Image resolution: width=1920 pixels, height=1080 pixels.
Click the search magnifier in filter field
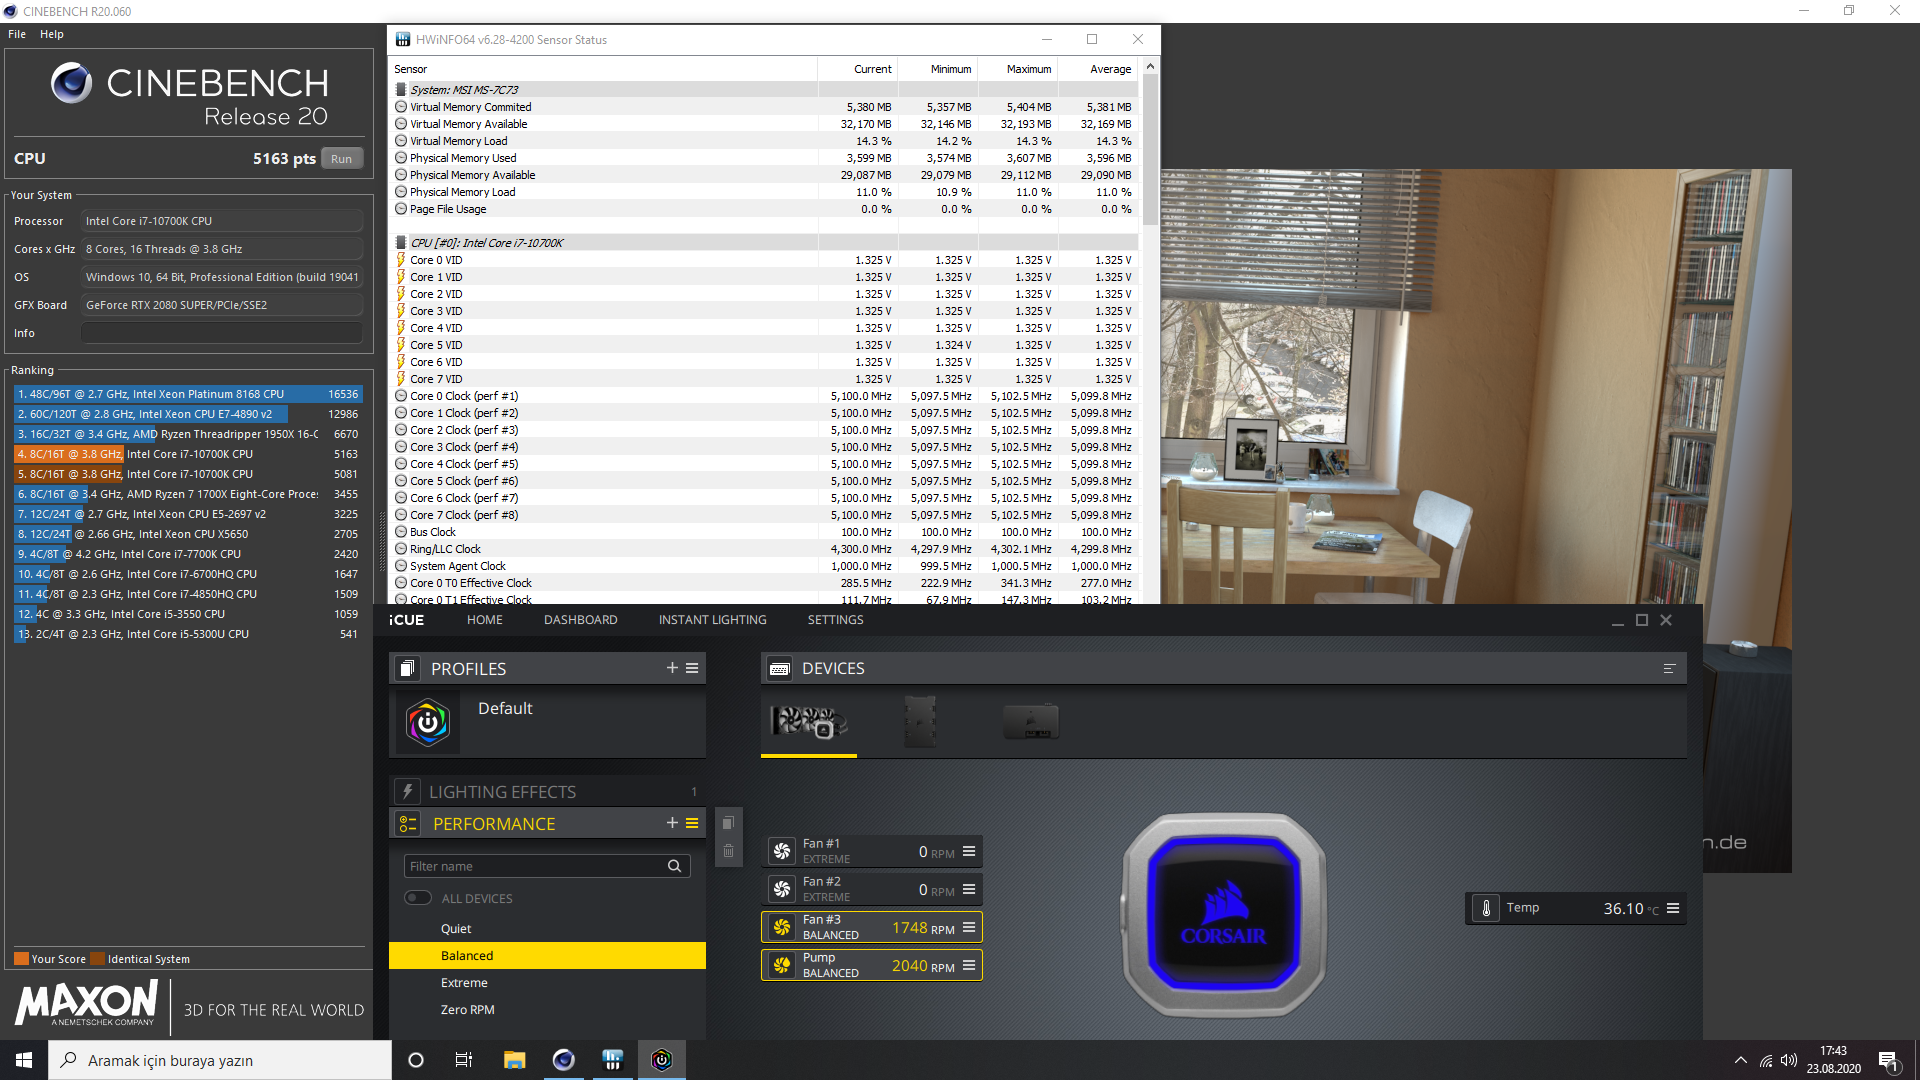(x=674, y=866)
